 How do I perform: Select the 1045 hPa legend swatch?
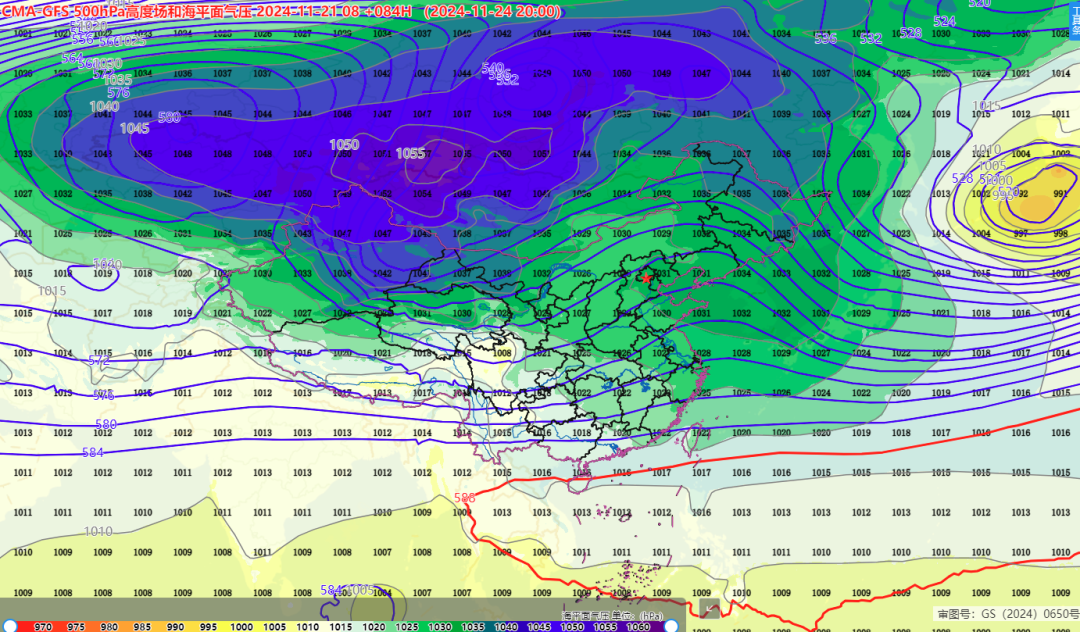(x=538, y=626)
